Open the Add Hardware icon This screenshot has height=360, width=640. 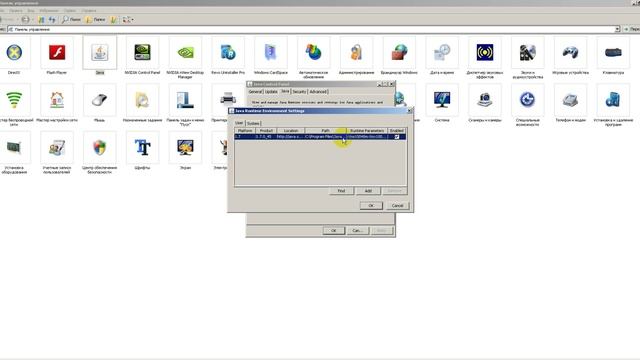pos(14,148)
